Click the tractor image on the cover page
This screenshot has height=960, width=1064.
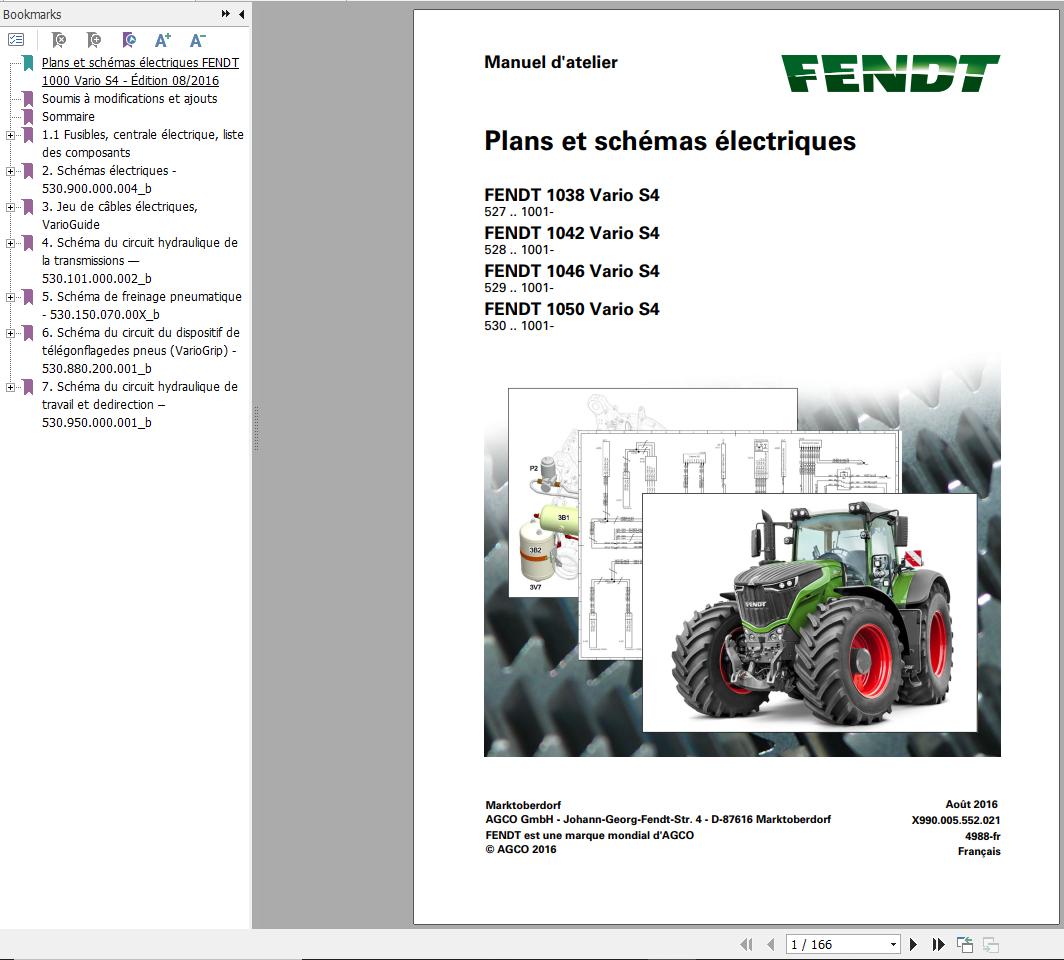click(810, 613)
